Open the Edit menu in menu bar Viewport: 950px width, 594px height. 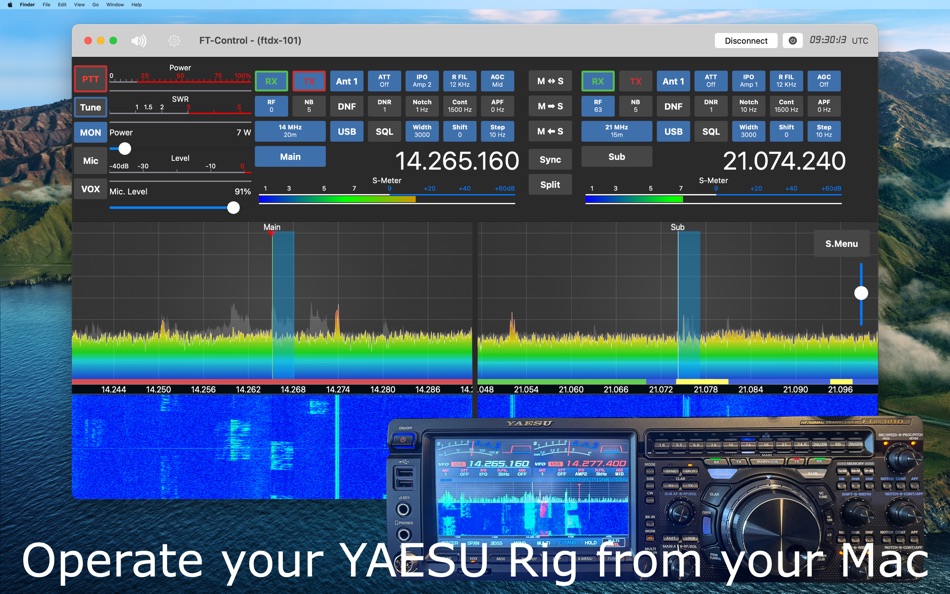pyautogui.click(x=62, y=4)
